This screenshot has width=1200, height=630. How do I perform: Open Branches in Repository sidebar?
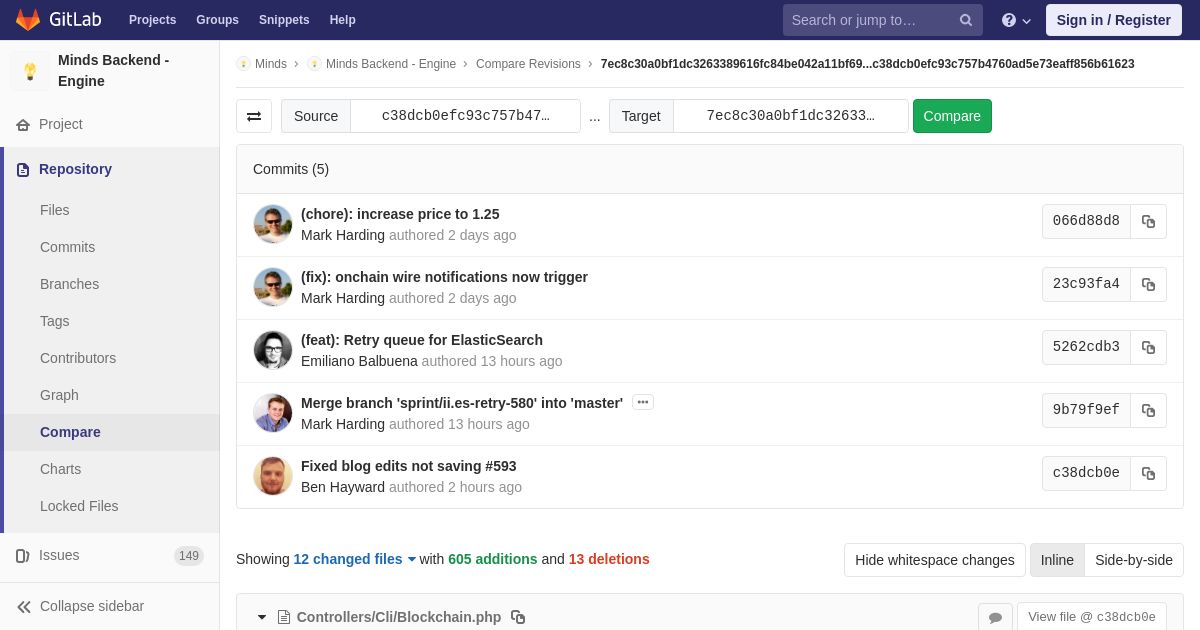[x=69, y=284]
